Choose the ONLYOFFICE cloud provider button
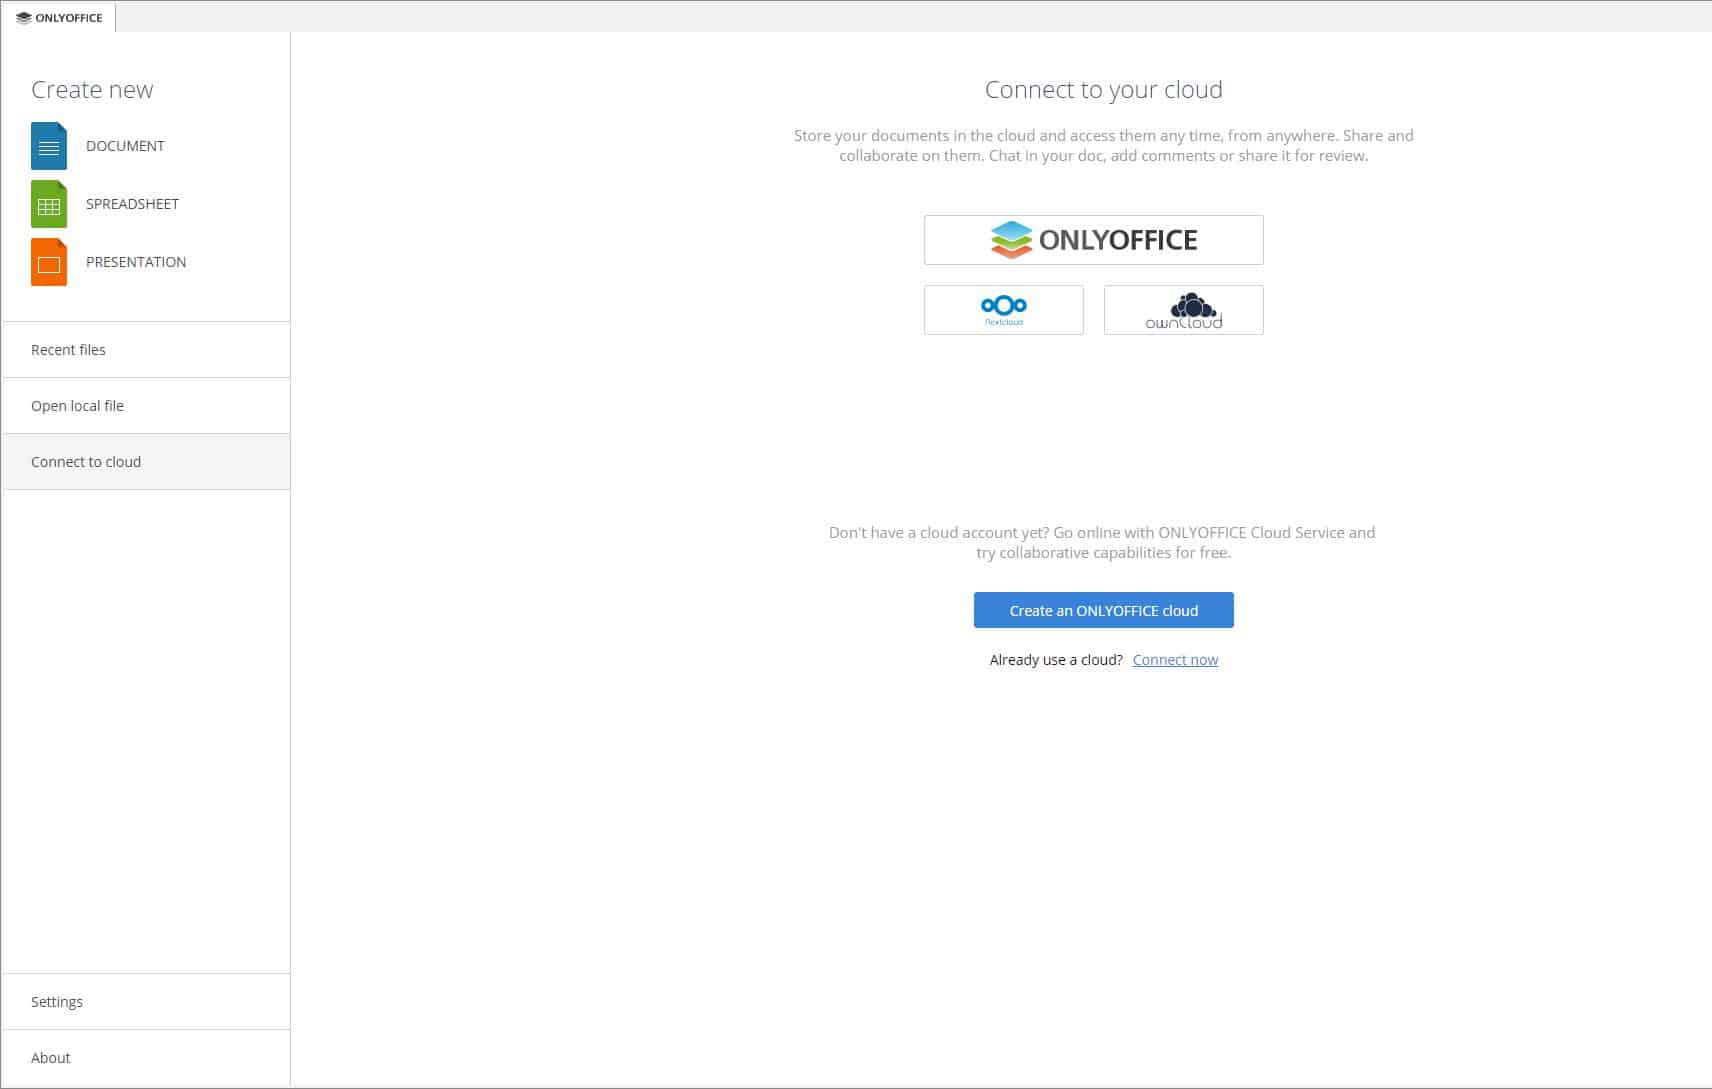 1094,240
